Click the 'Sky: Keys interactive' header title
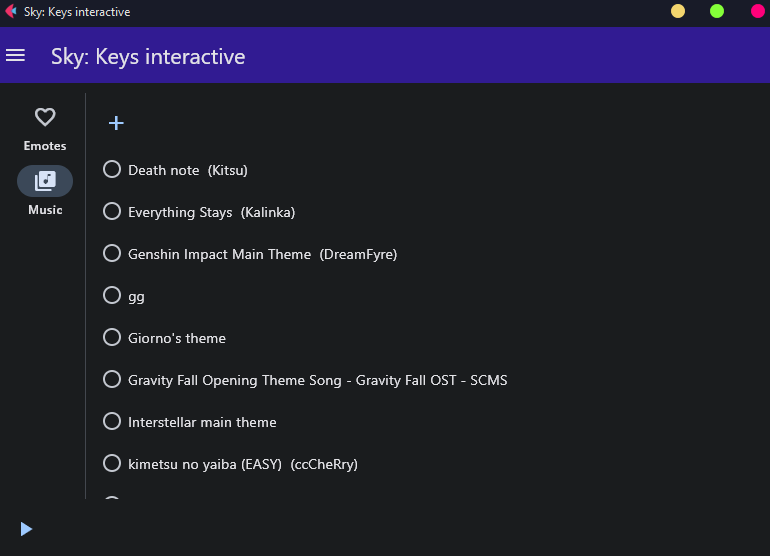 148,56
